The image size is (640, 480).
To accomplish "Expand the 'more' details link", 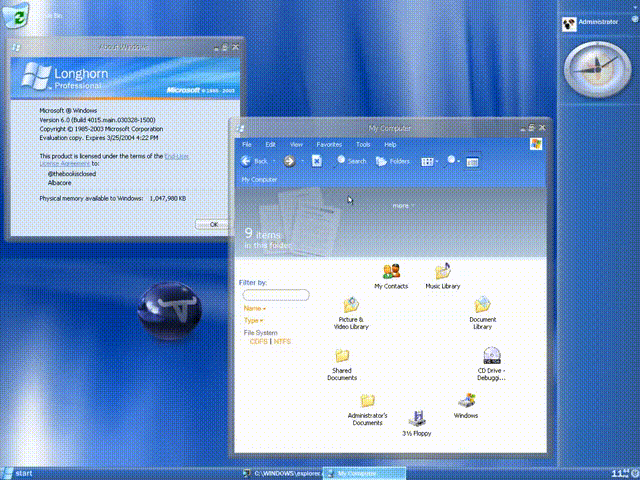I will coord(403,206).
